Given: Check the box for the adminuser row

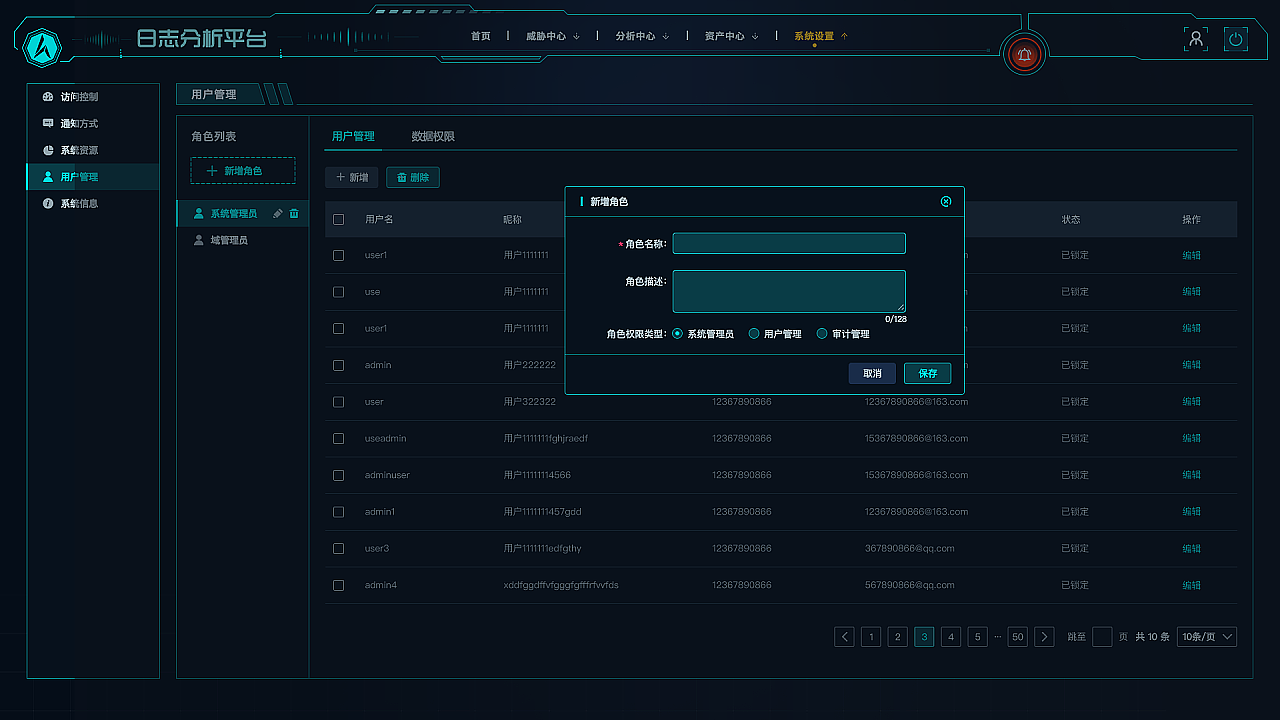Looking at the screenshot, I should (x=338, y=475).
